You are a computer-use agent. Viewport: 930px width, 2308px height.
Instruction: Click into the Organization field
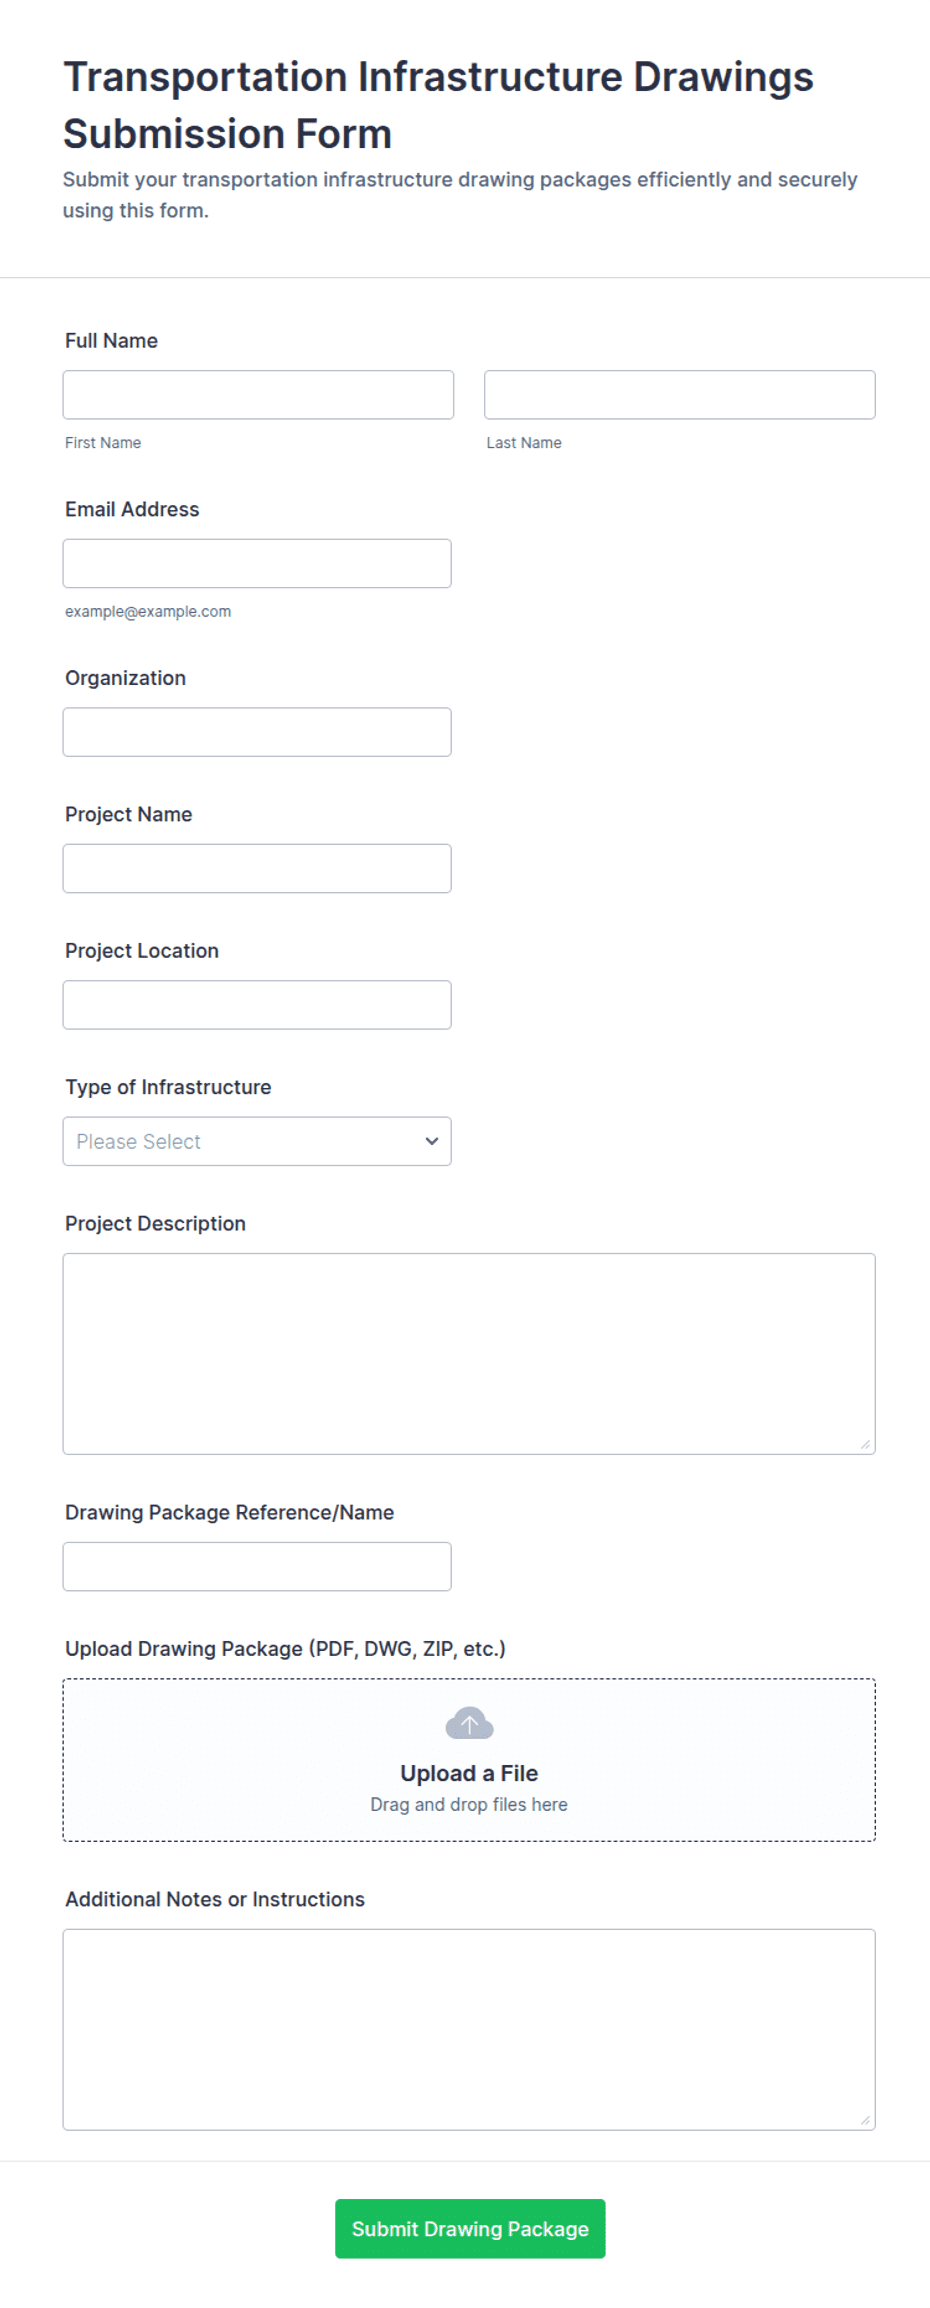(x=257, y=732)
